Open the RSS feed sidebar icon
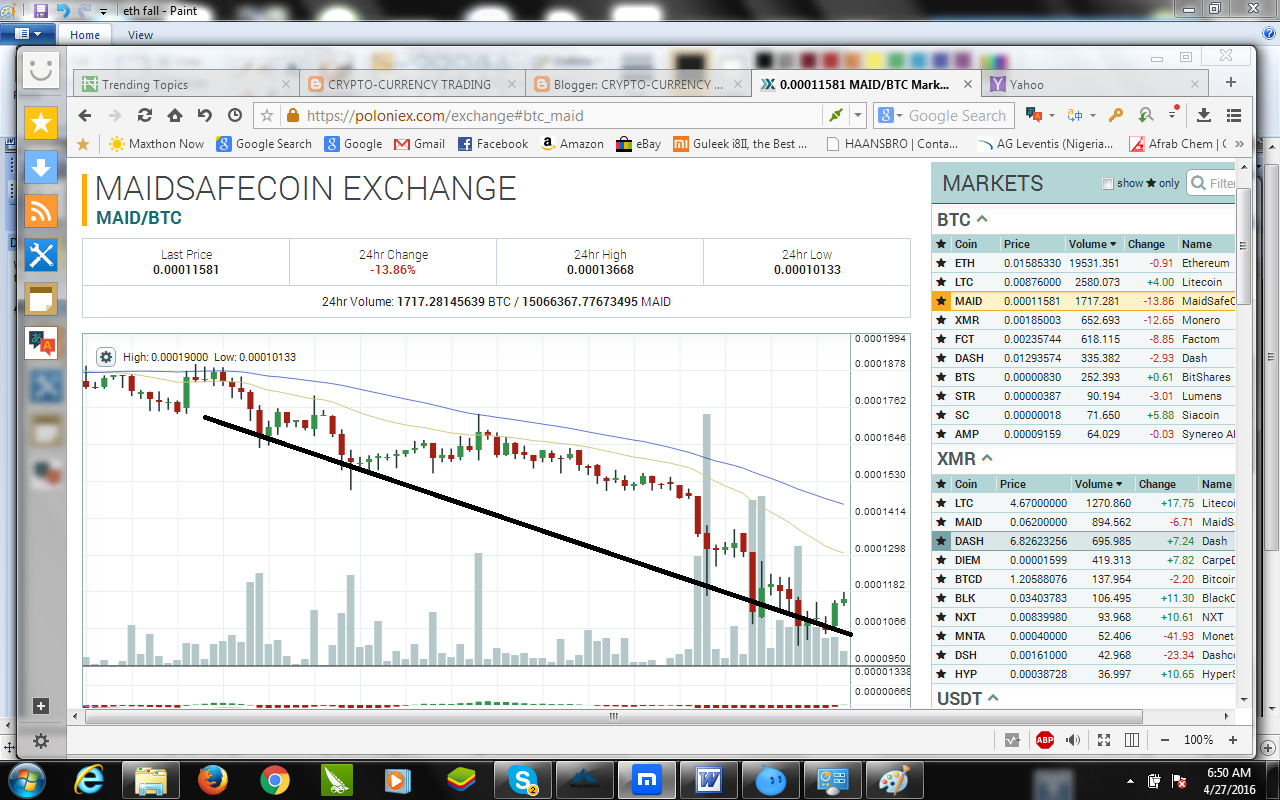Image resolution: width=1280 pixels, height=800 pixels. (x=41, y=211)
